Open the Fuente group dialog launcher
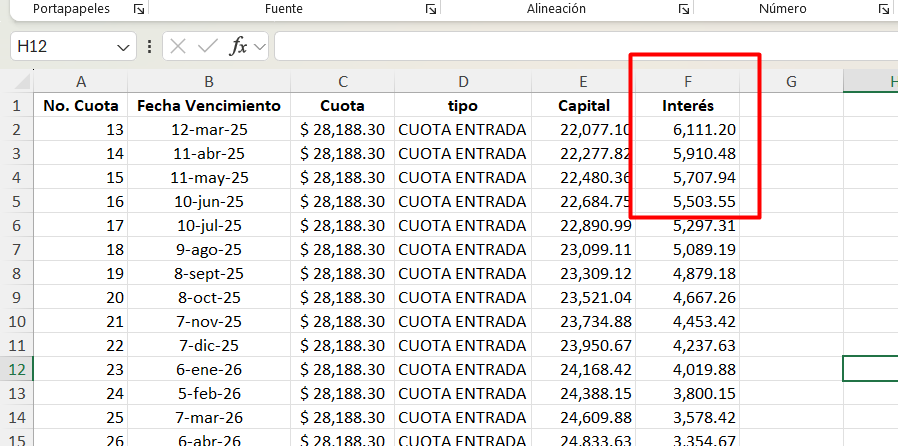898x446 pixels. point(430,9)
